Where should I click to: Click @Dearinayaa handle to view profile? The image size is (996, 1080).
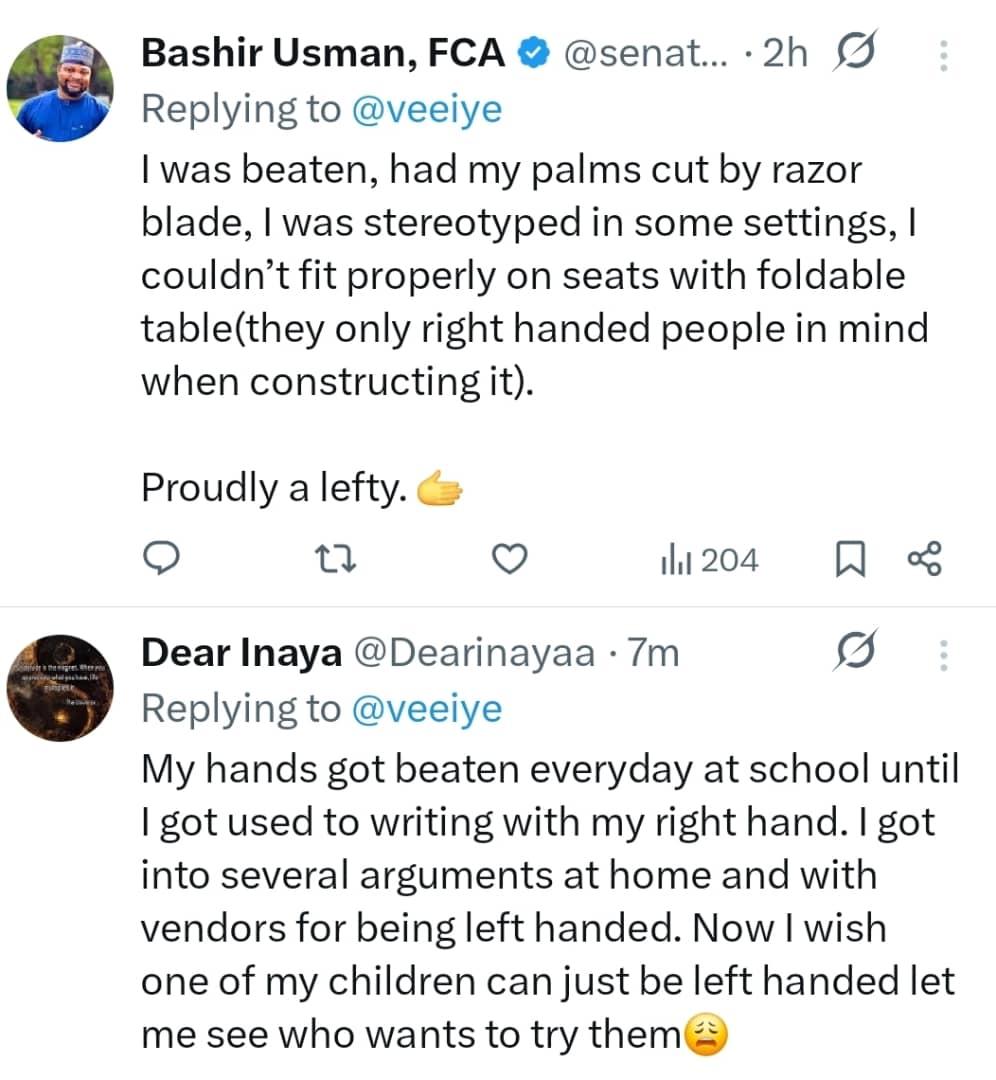click(x=470, y=652)
